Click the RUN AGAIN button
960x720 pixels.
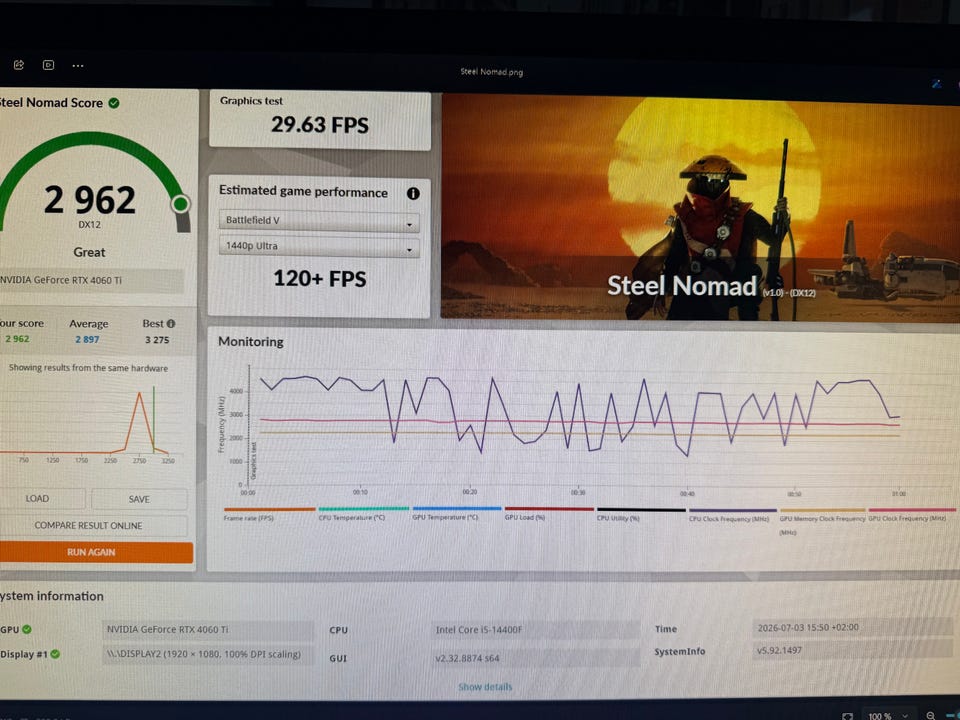(x=93, y=552)
